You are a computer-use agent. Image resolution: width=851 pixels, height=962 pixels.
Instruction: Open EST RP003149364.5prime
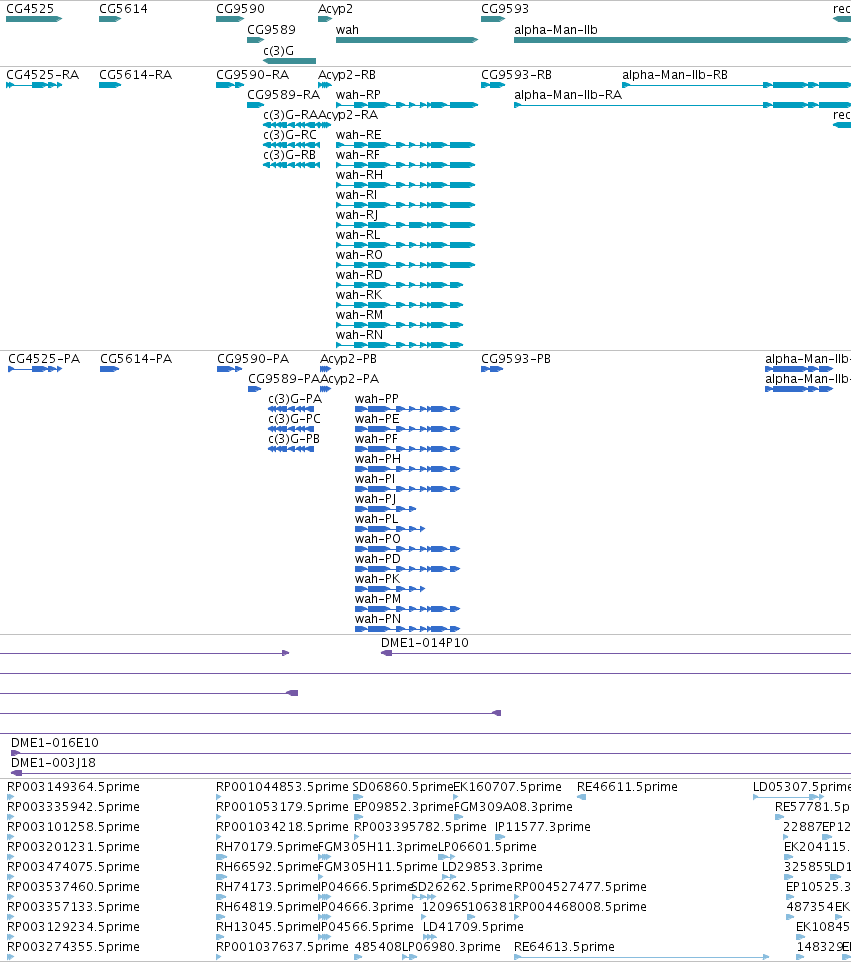click(x=74, y=787)
